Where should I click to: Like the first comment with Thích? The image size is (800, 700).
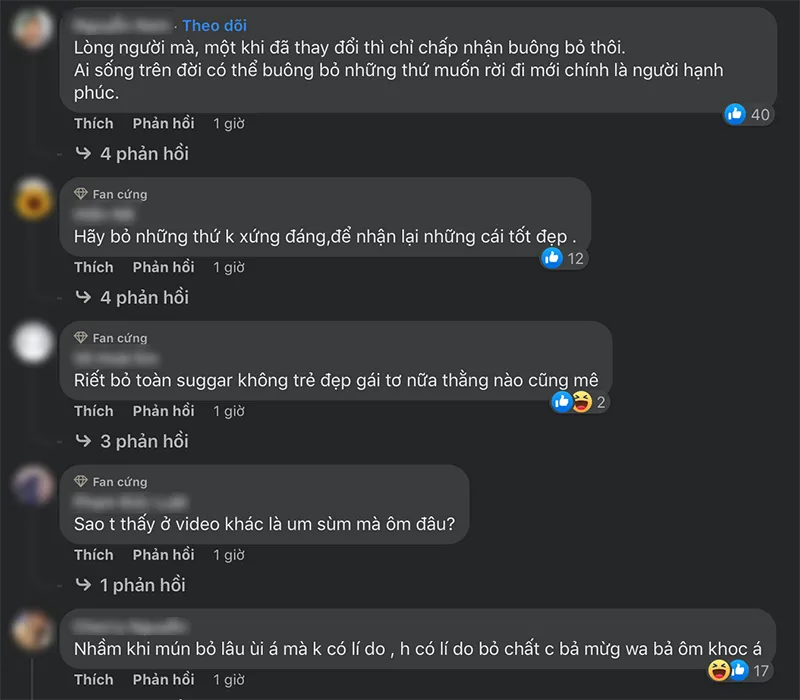93,123
